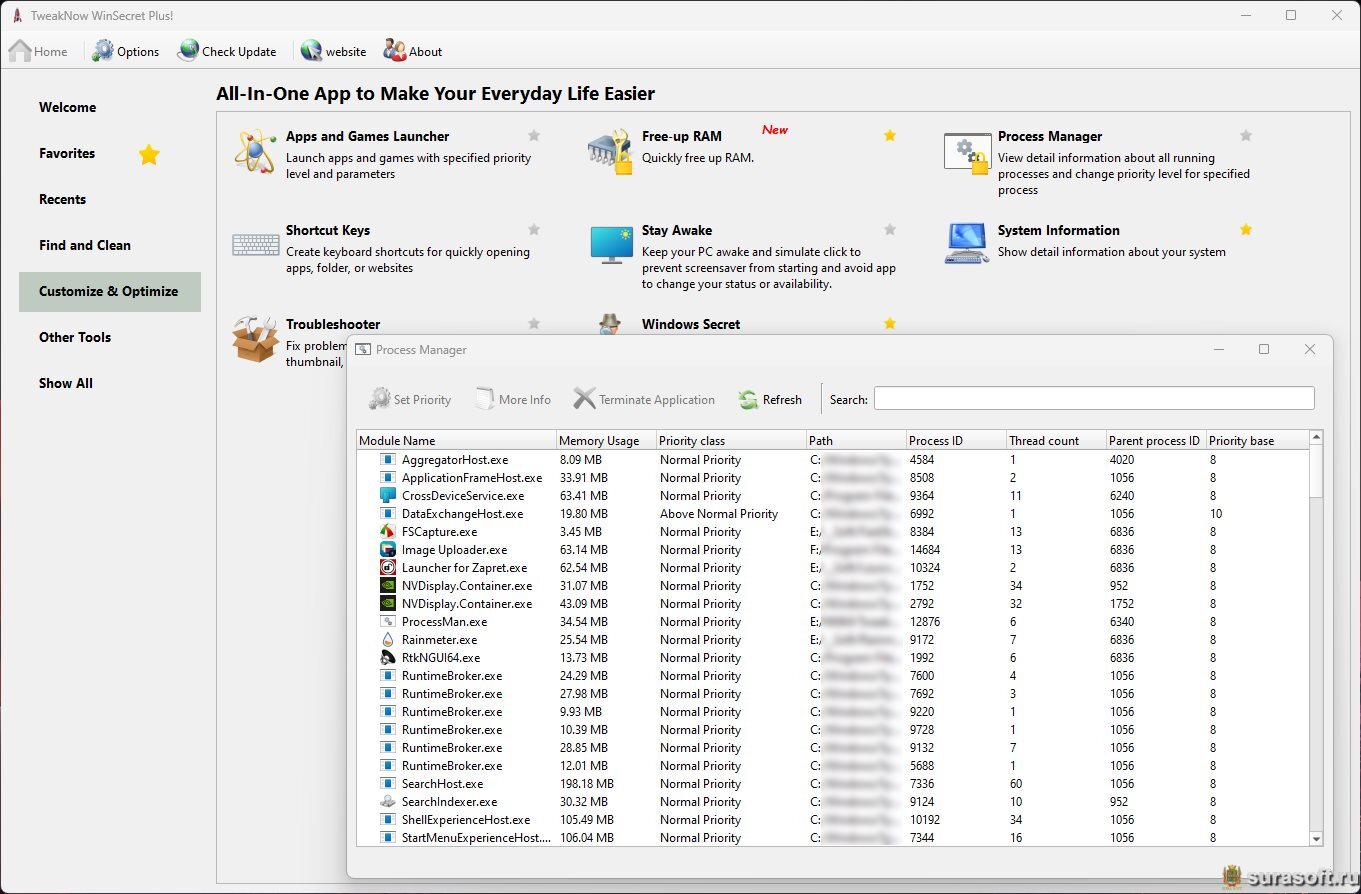The width and height of the screenshot is (1361, 894).
Task: Focus the Search input field
Action: click(x=1094, y=398)
